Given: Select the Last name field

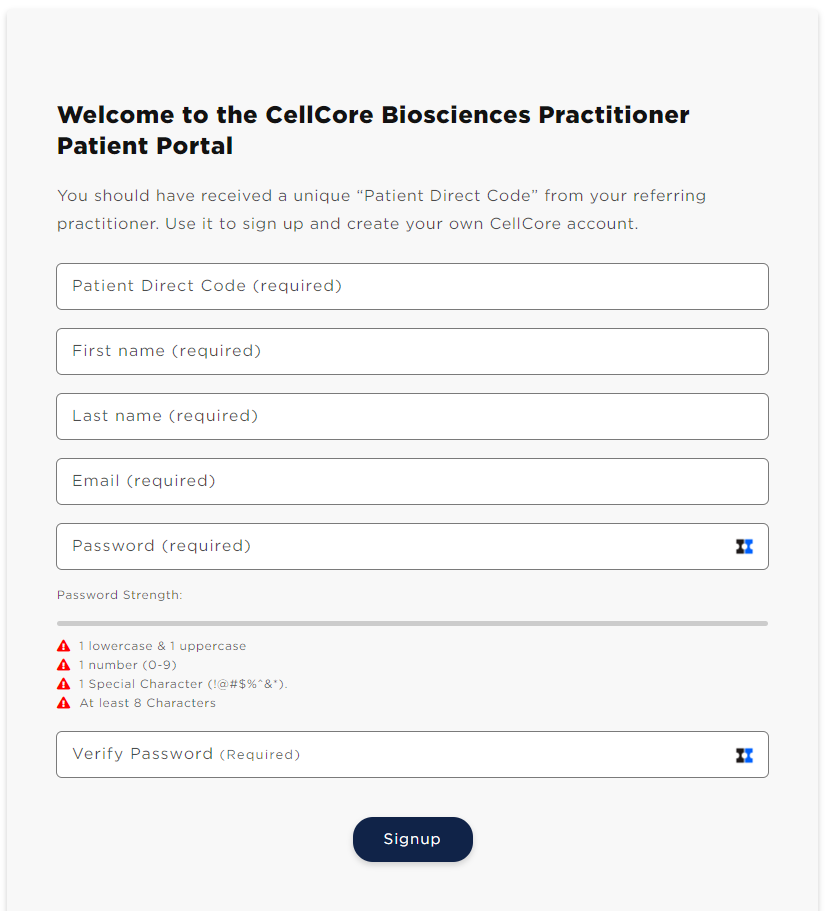Looking at the screenshot, I should click(412, 416).
